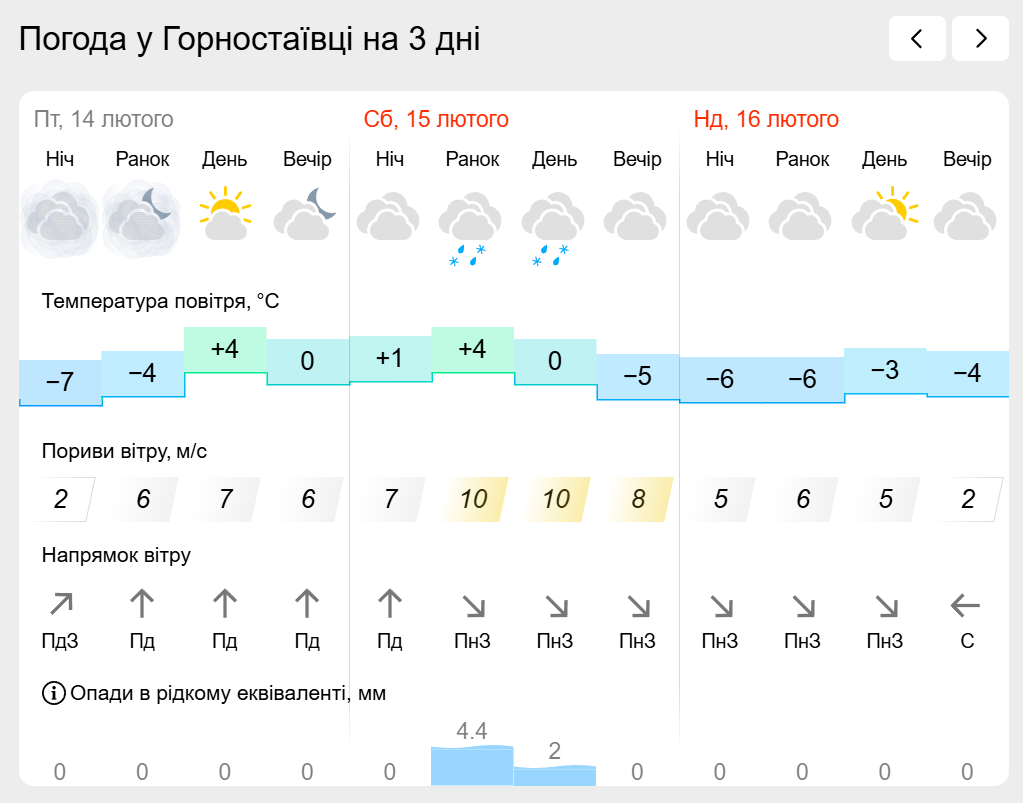Click Saturday evening wind gust value 8
Image resolution: width=1023 pixels, height=803 pixels.
coord(638,499)
